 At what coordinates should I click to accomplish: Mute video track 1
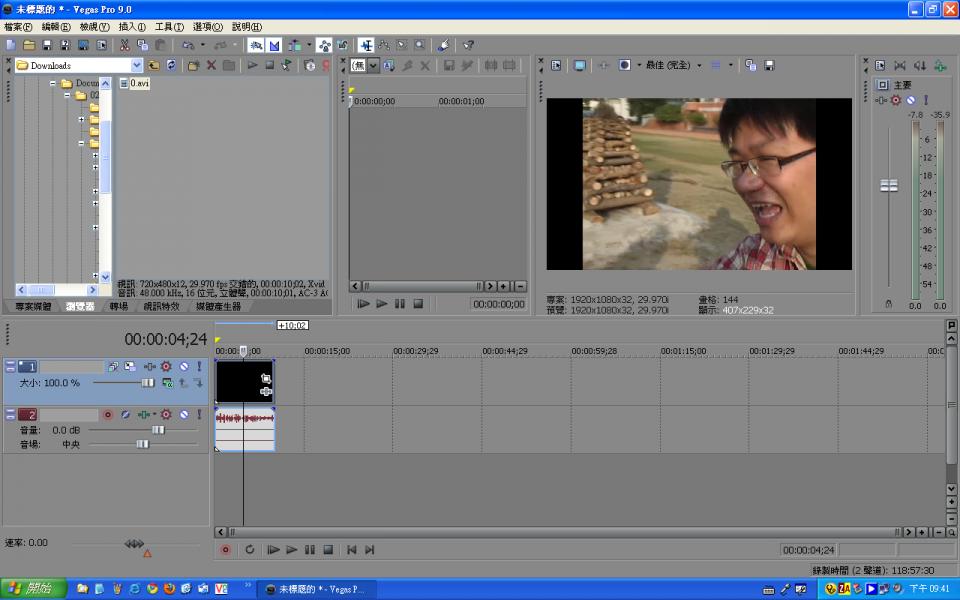184,367
